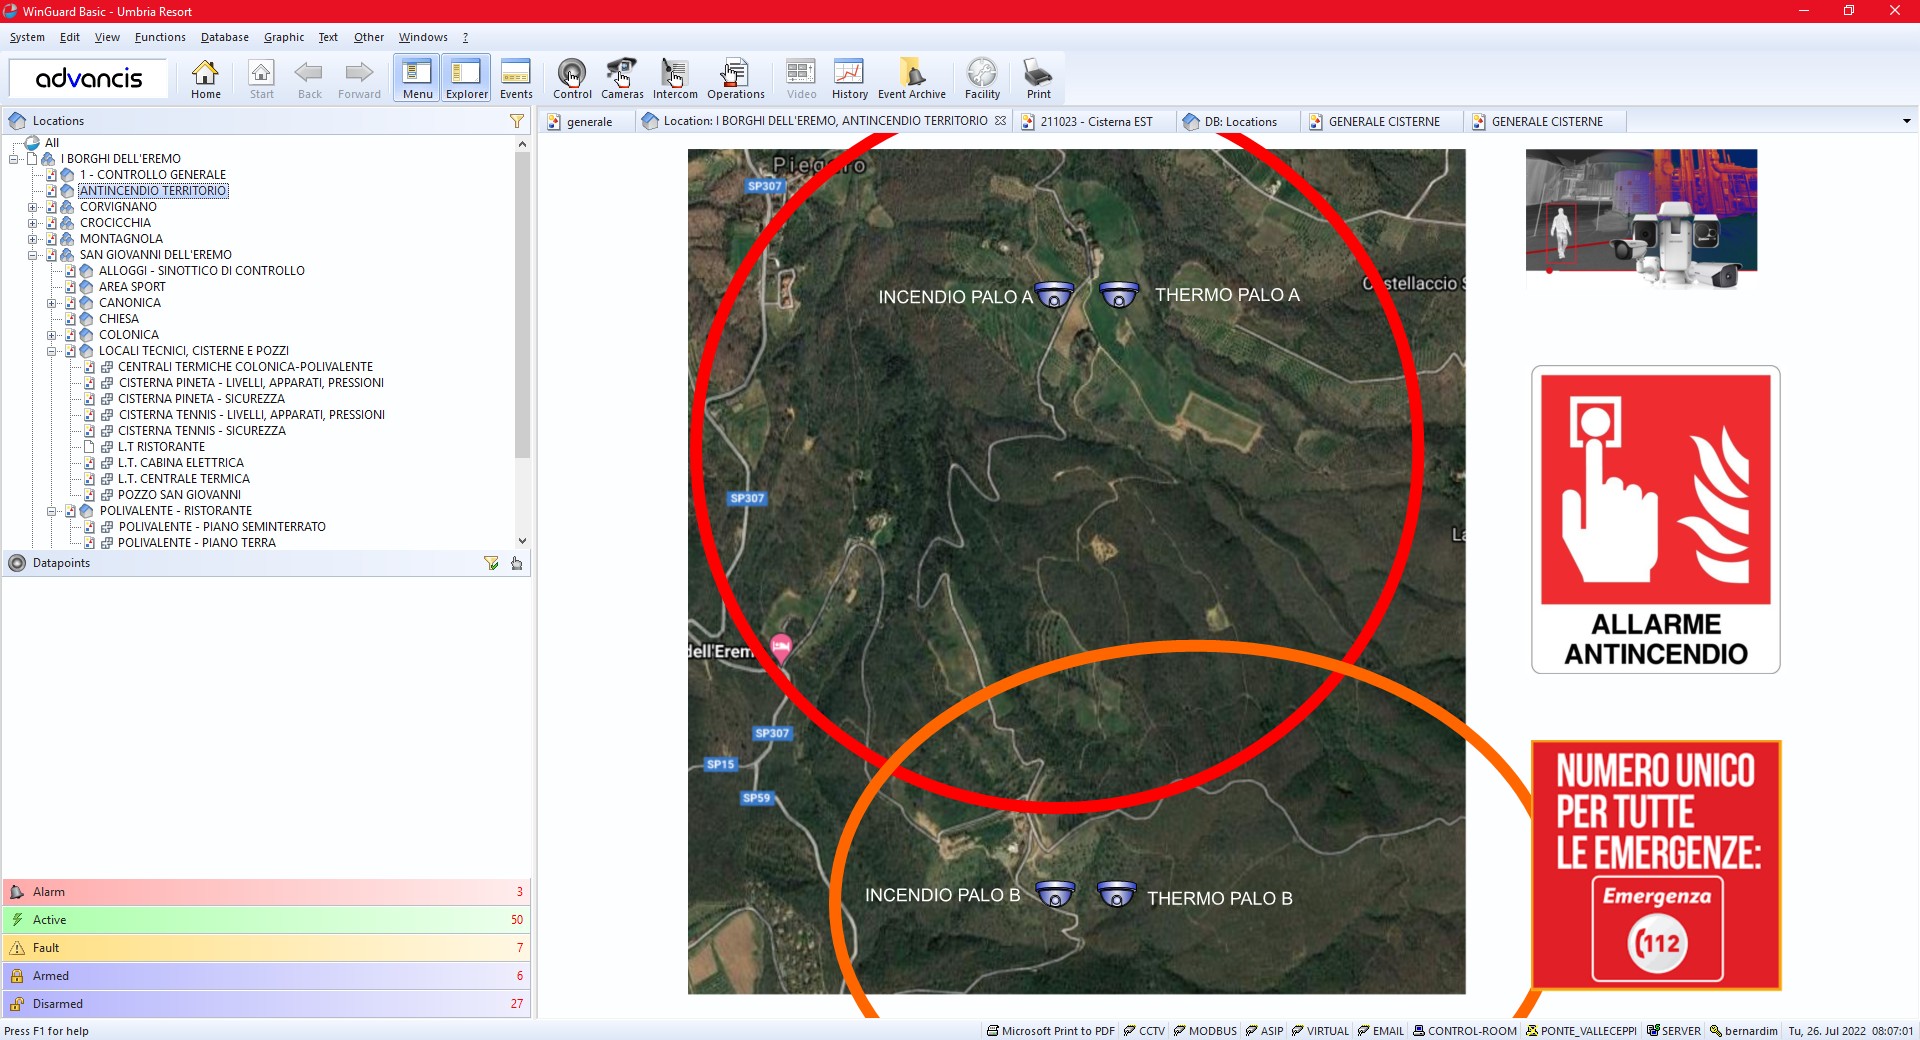Collapse the POLIVALENTE - RISTORANTE node

(52, 511)
